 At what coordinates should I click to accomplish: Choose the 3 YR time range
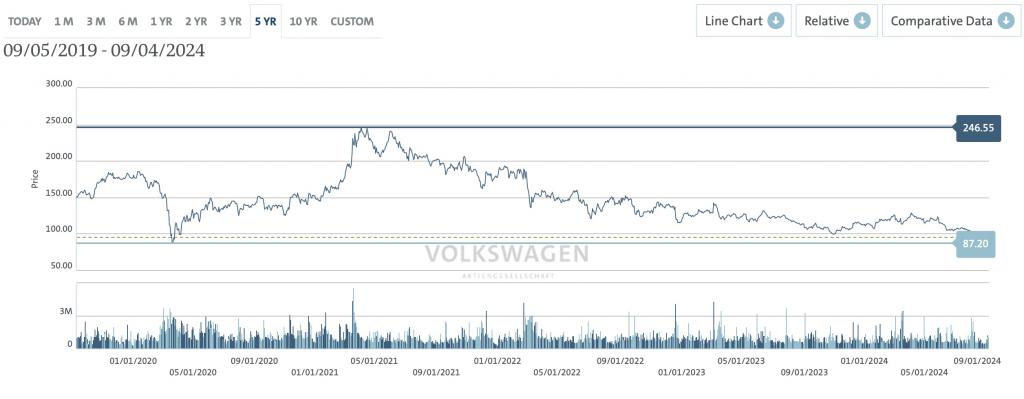[x=231, y=21]
